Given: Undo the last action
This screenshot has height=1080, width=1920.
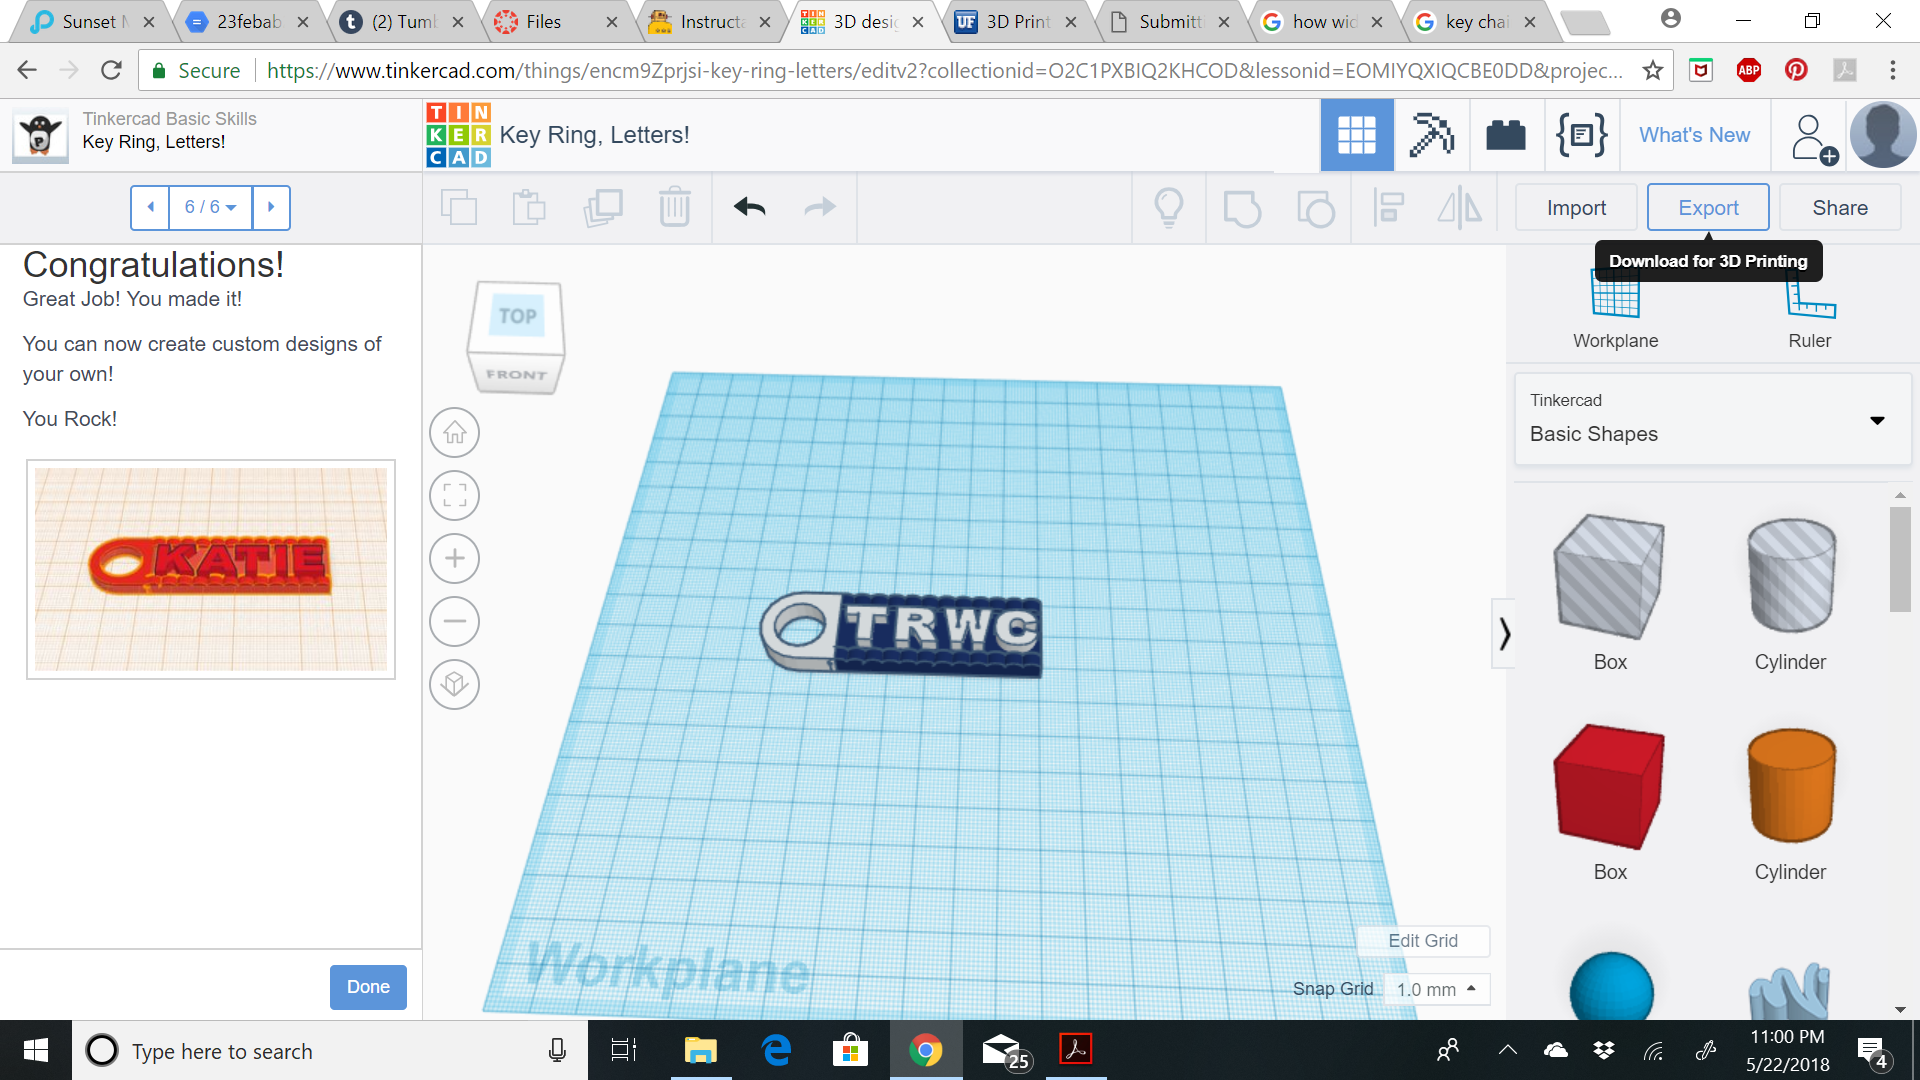Looking at the screenshot, I should click(749, 207).
